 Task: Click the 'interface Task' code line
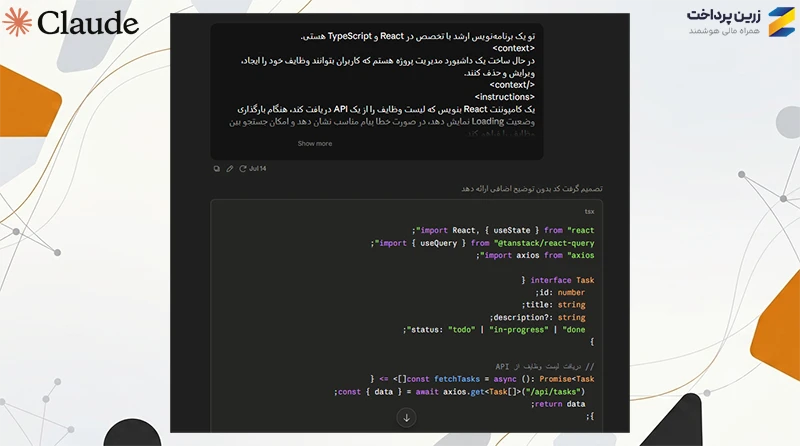coord(558,280)
